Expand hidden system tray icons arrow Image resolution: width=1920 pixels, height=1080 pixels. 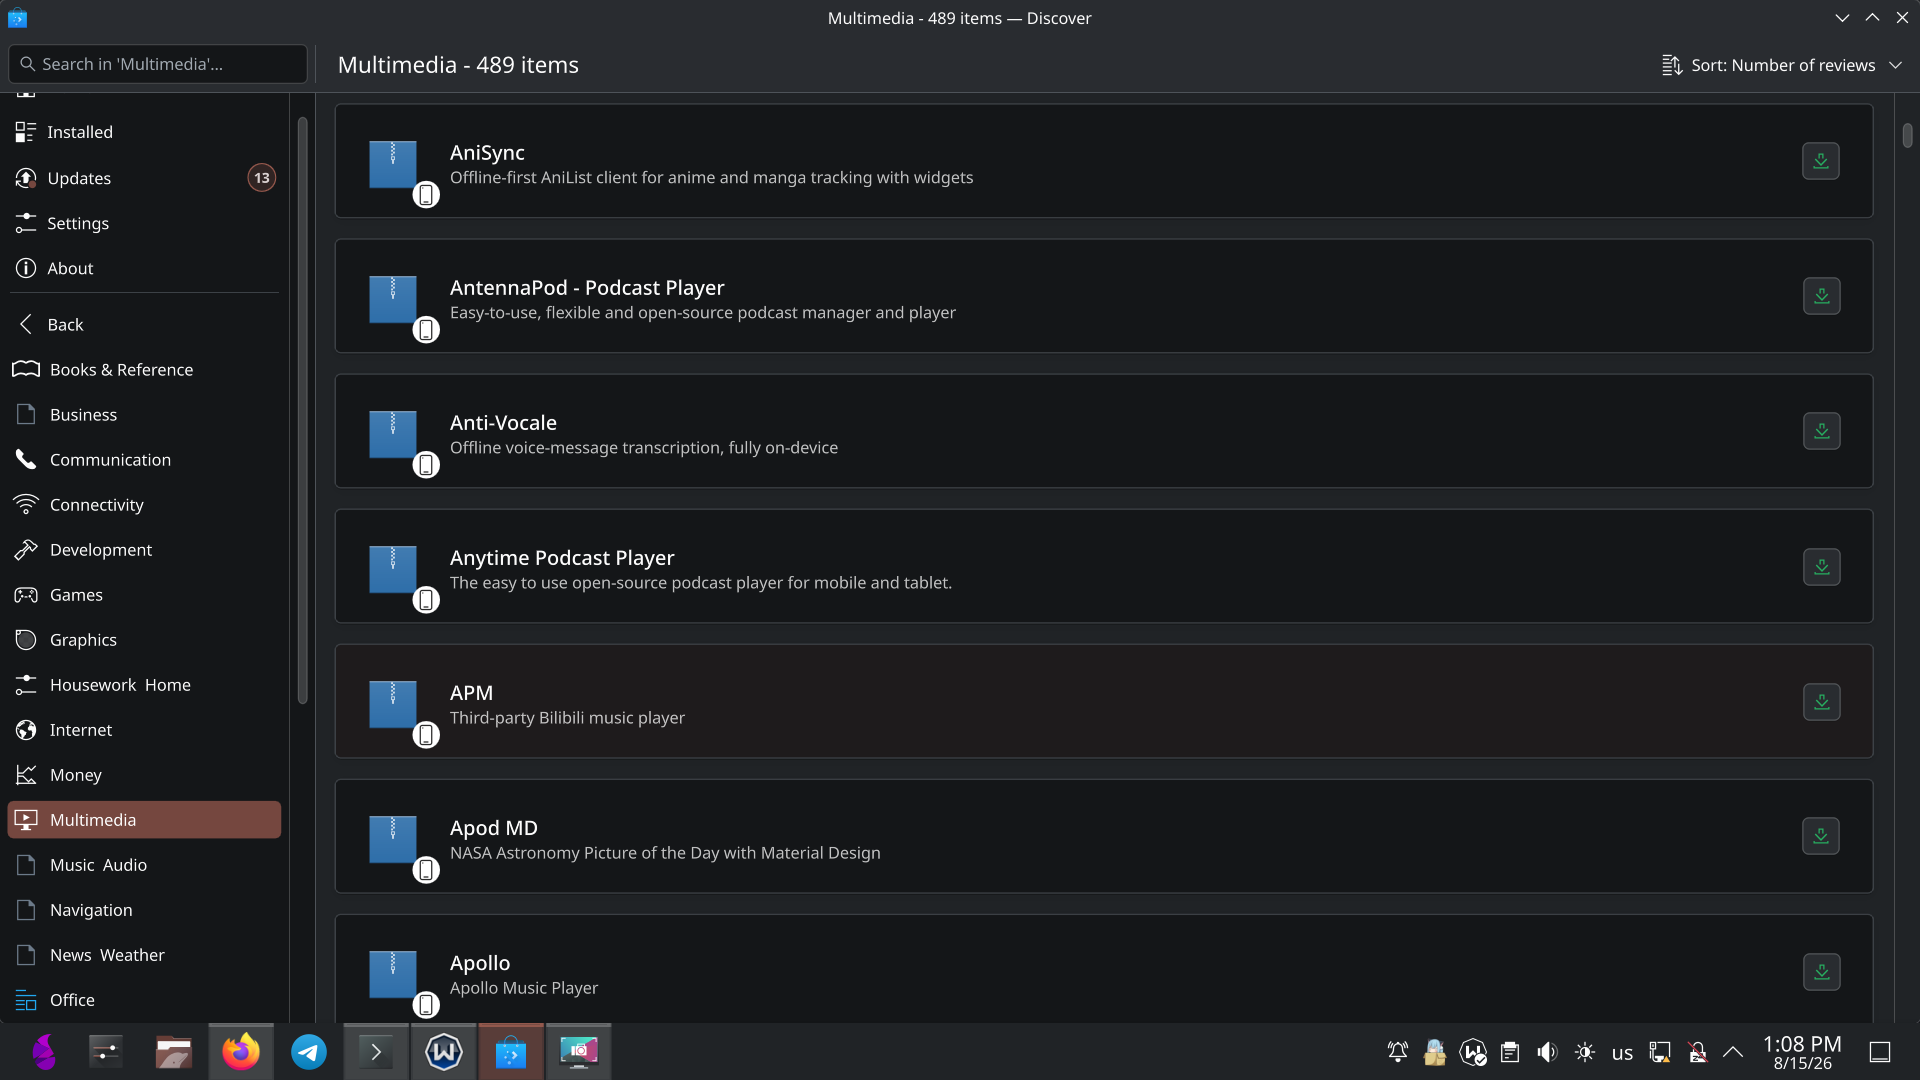coord(1733,1052)
